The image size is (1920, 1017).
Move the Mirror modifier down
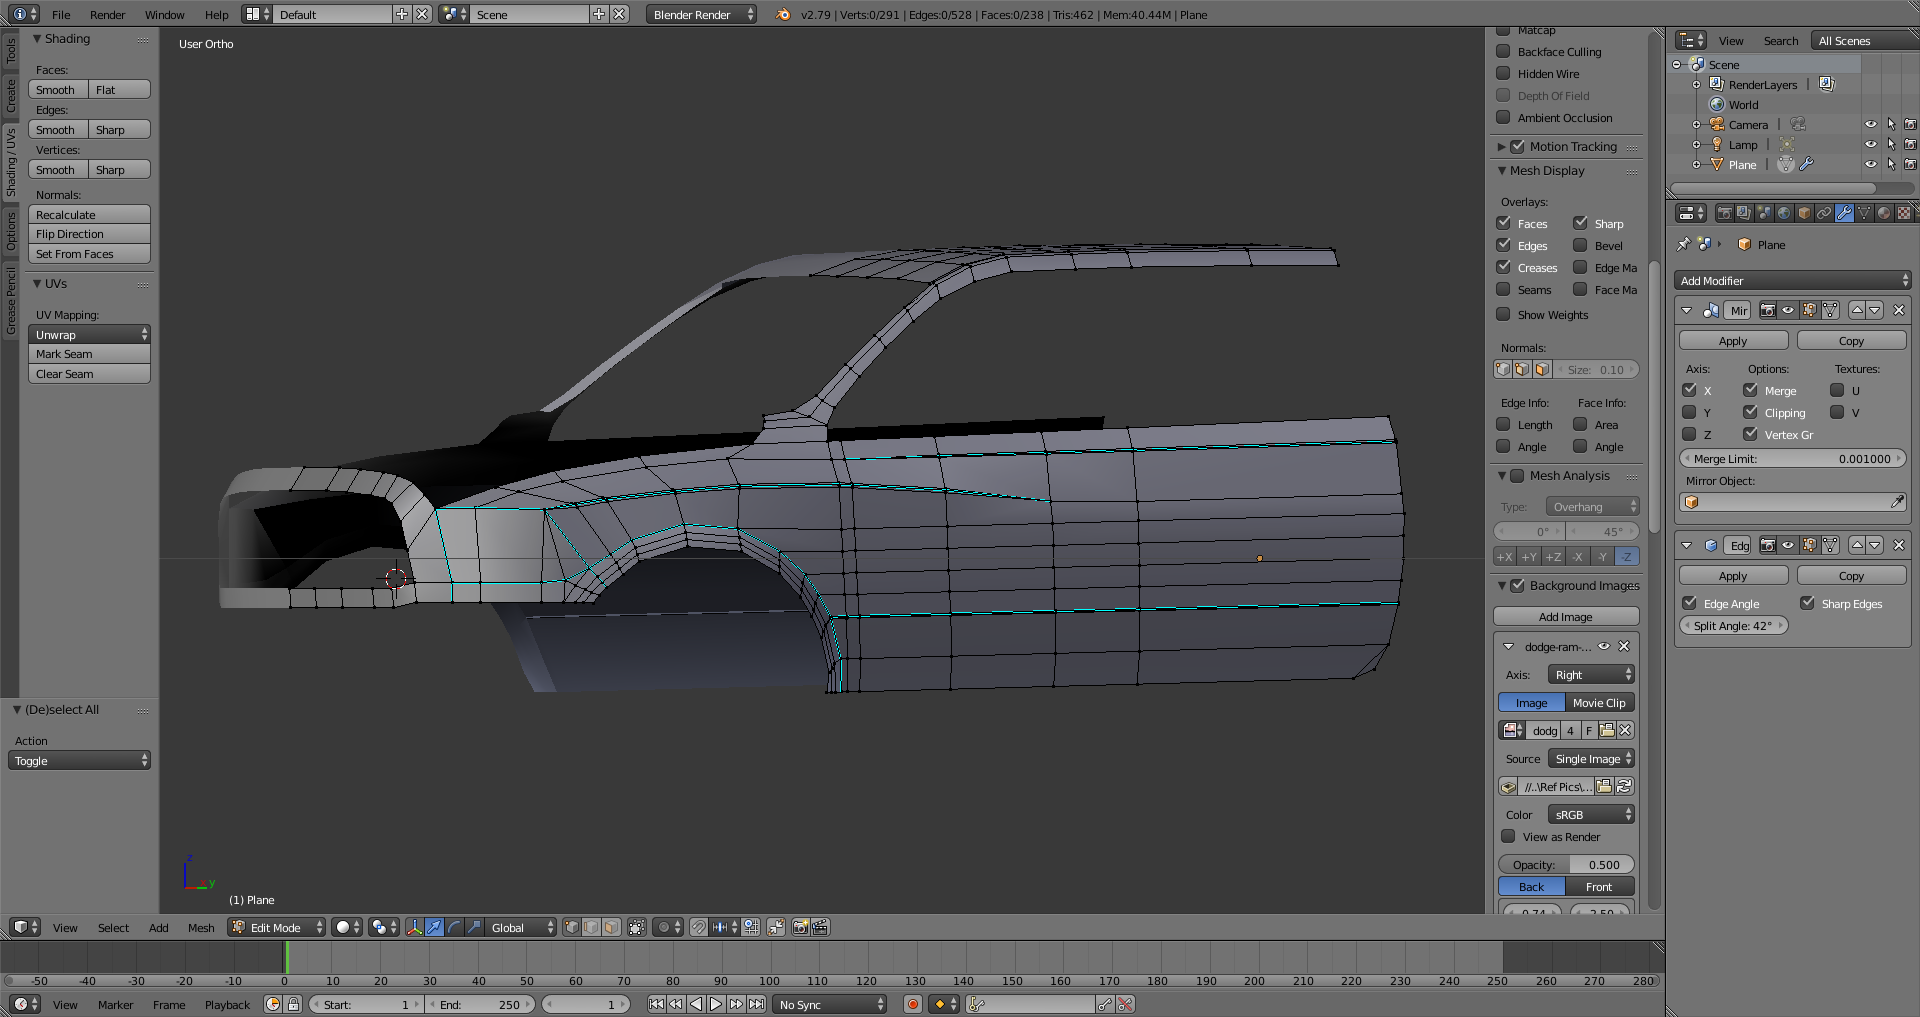pyautogui.click(x=1875, y=310)
